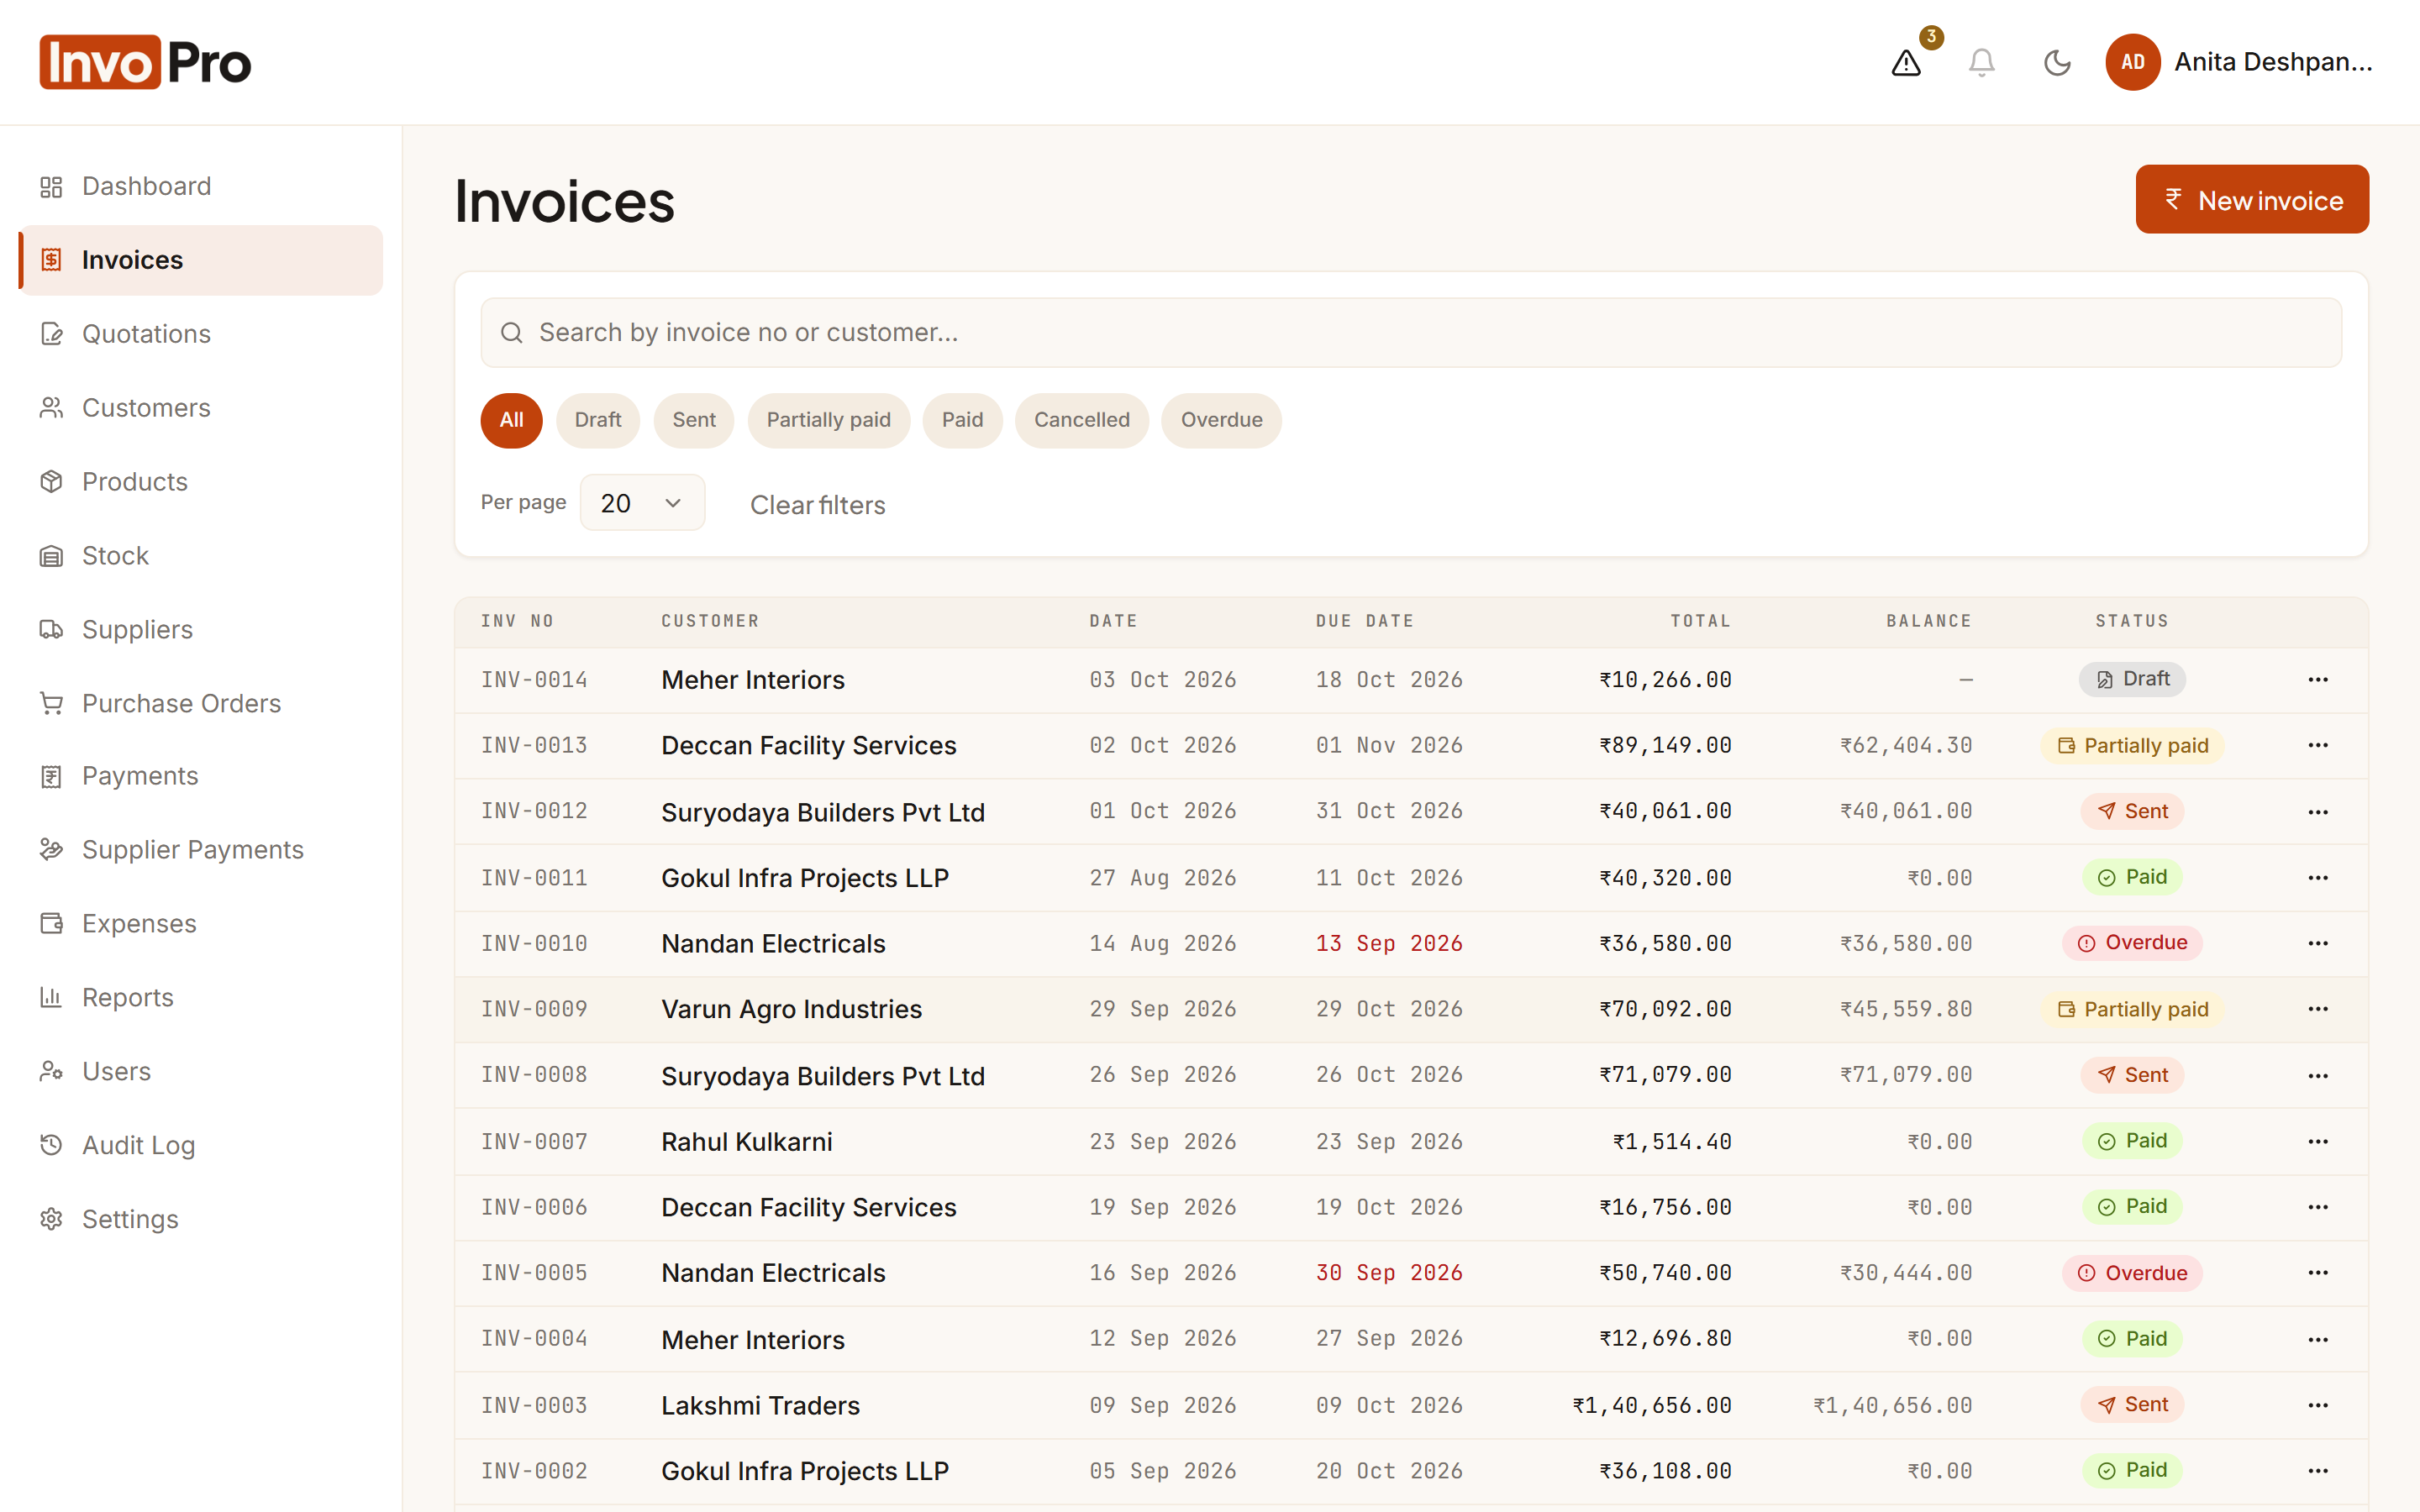Click the DUE DATE column header

pos(1365,621)
